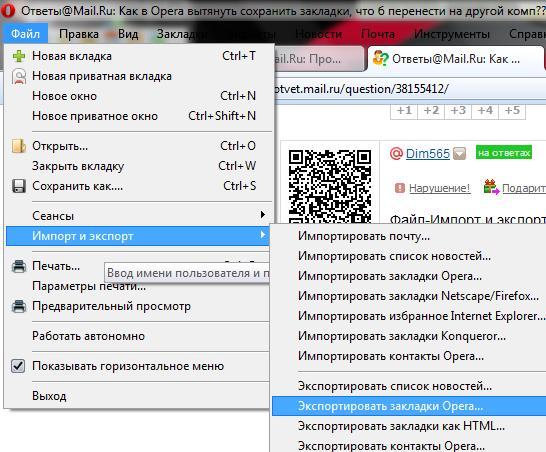546x452 pixels.
Task: Click the envelope icon next to Dim565
Action: click(459, 153)
